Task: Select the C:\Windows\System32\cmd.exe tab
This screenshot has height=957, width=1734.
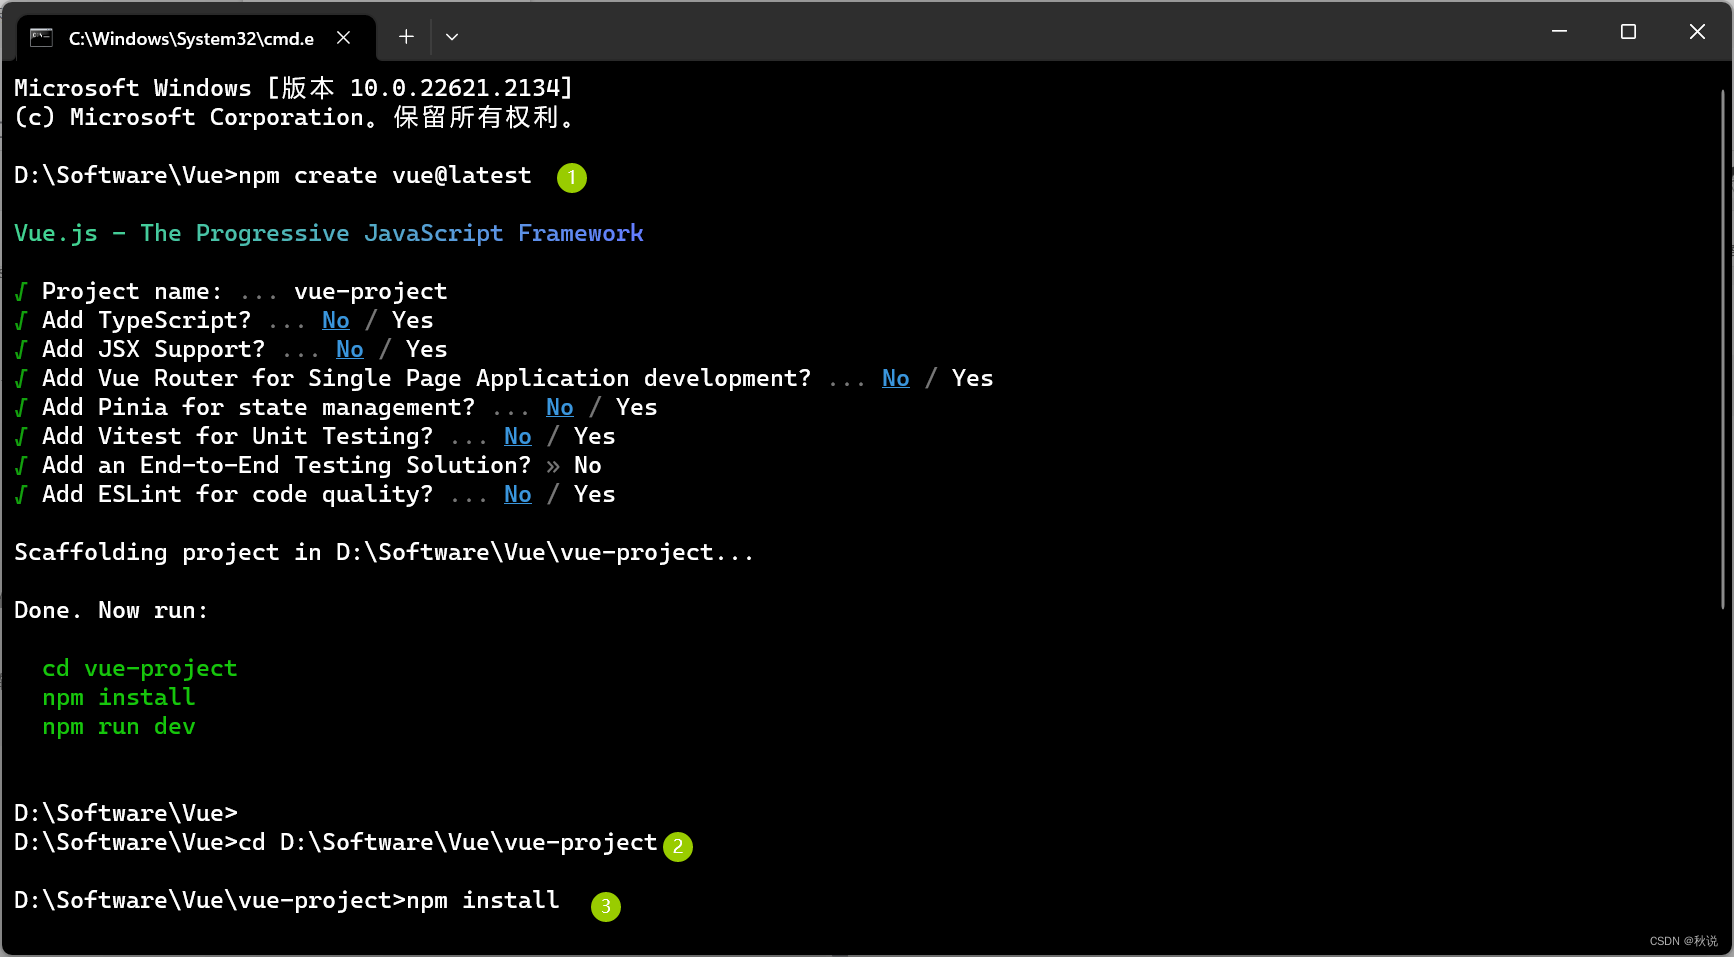Action: [x=197, y=38]
